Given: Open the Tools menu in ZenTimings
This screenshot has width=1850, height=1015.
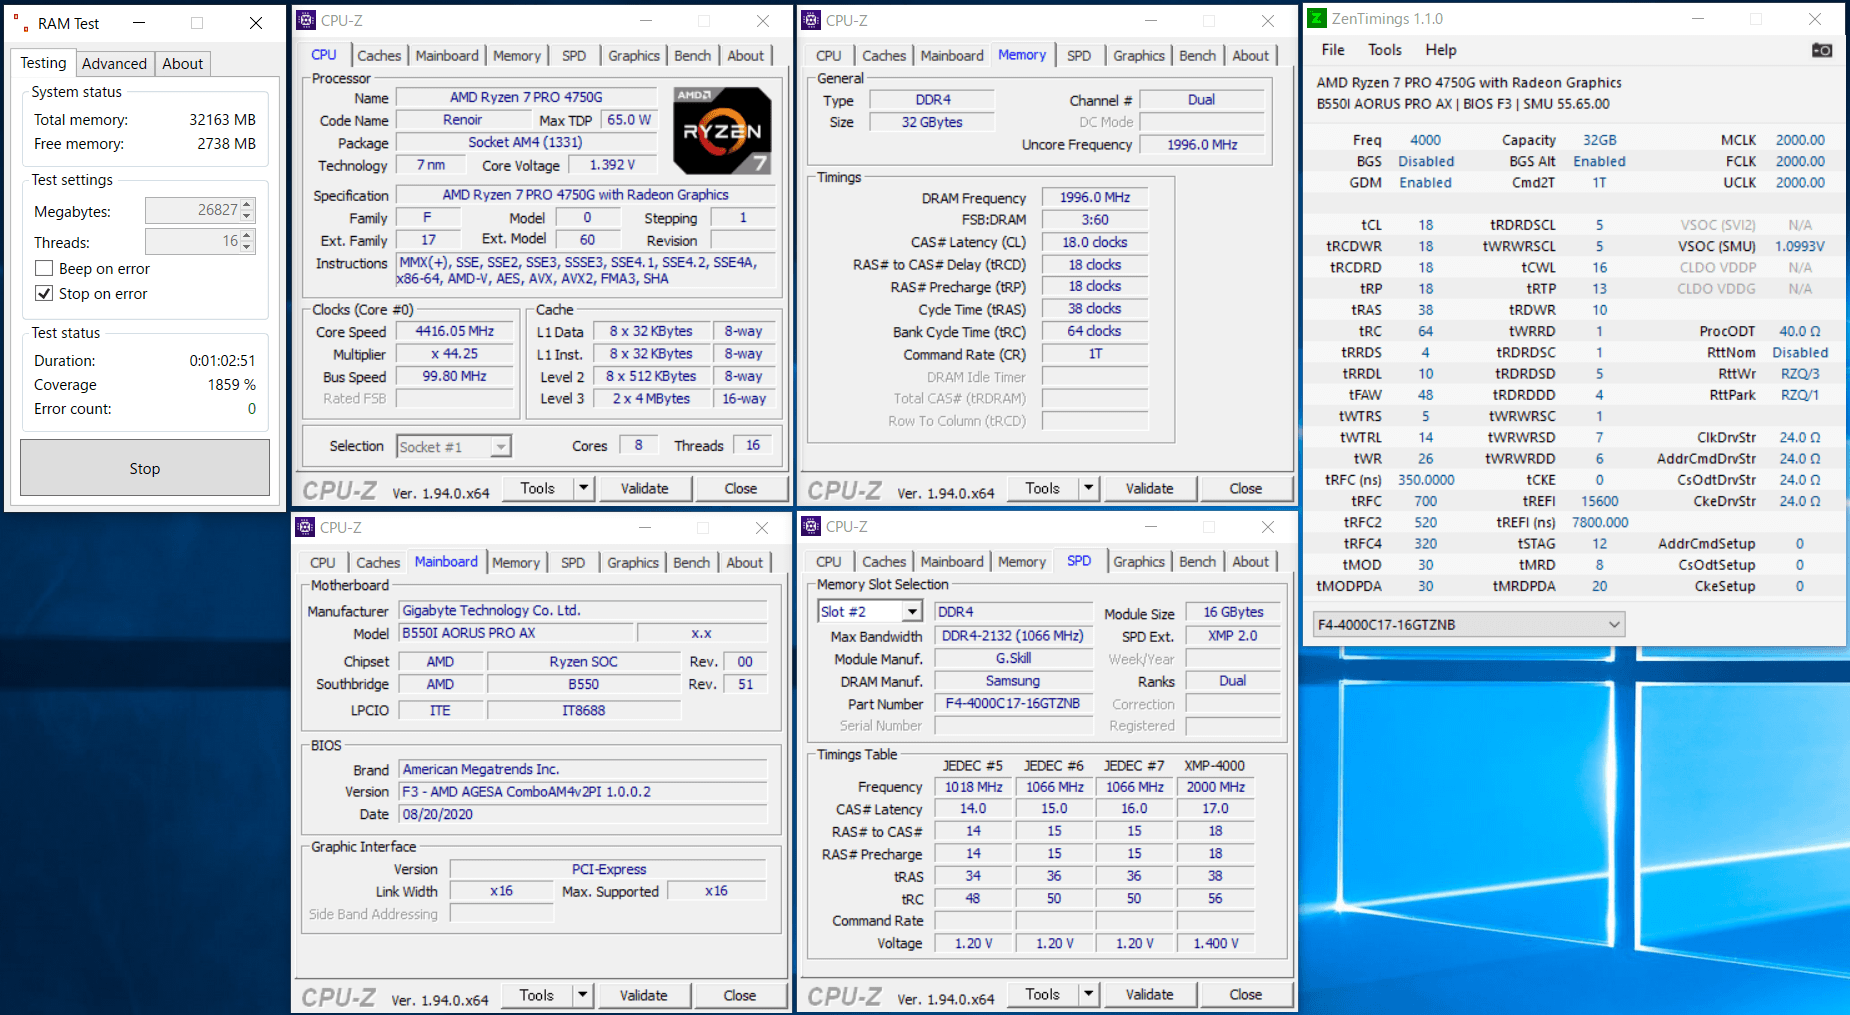Looking at the screenshot, I should [x=1385, y=50].
